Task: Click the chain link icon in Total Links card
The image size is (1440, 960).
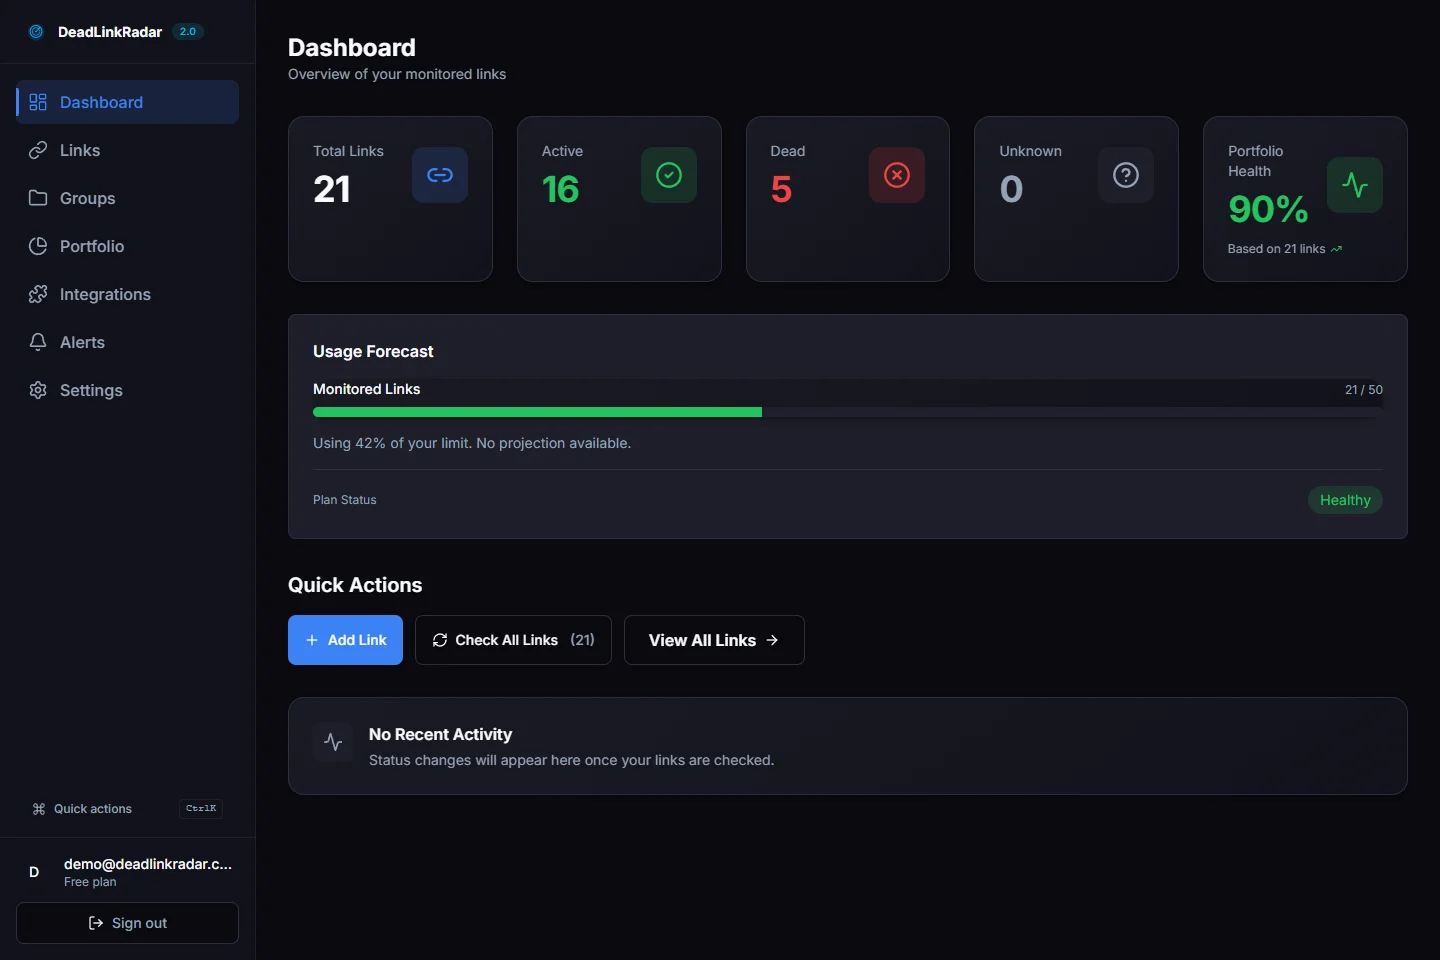Action: coord(440,175)
